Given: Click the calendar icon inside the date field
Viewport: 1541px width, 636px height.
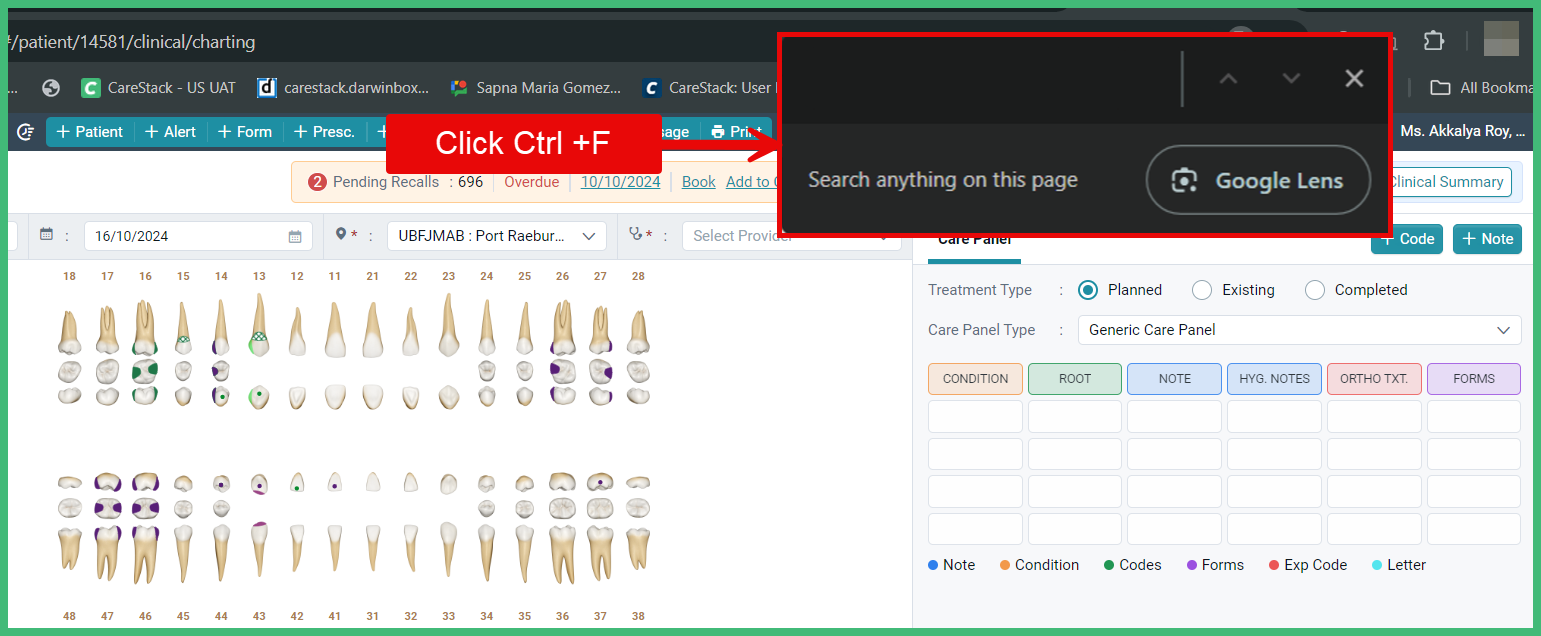Looking at the screenshot, I should pos(295,237).
